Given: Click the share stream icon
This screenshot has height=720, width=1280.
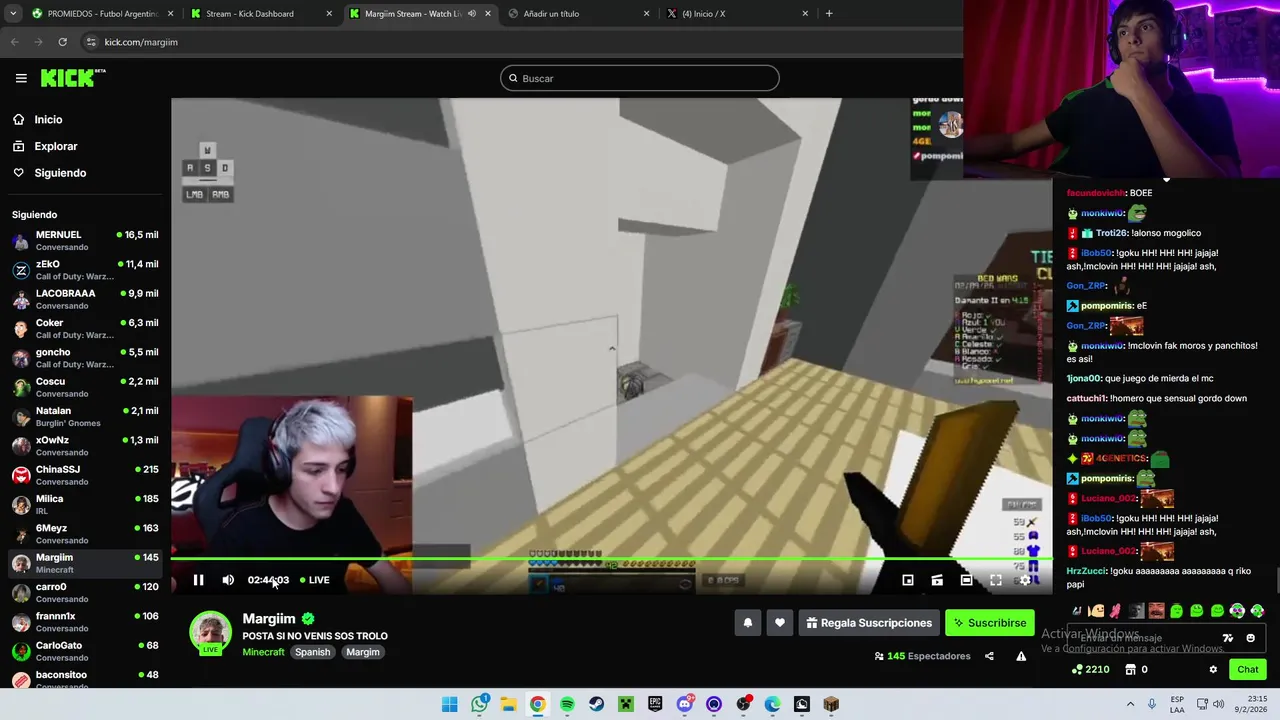Looking at the screenshot, I should pyautogui.click(x=989, y=656).
